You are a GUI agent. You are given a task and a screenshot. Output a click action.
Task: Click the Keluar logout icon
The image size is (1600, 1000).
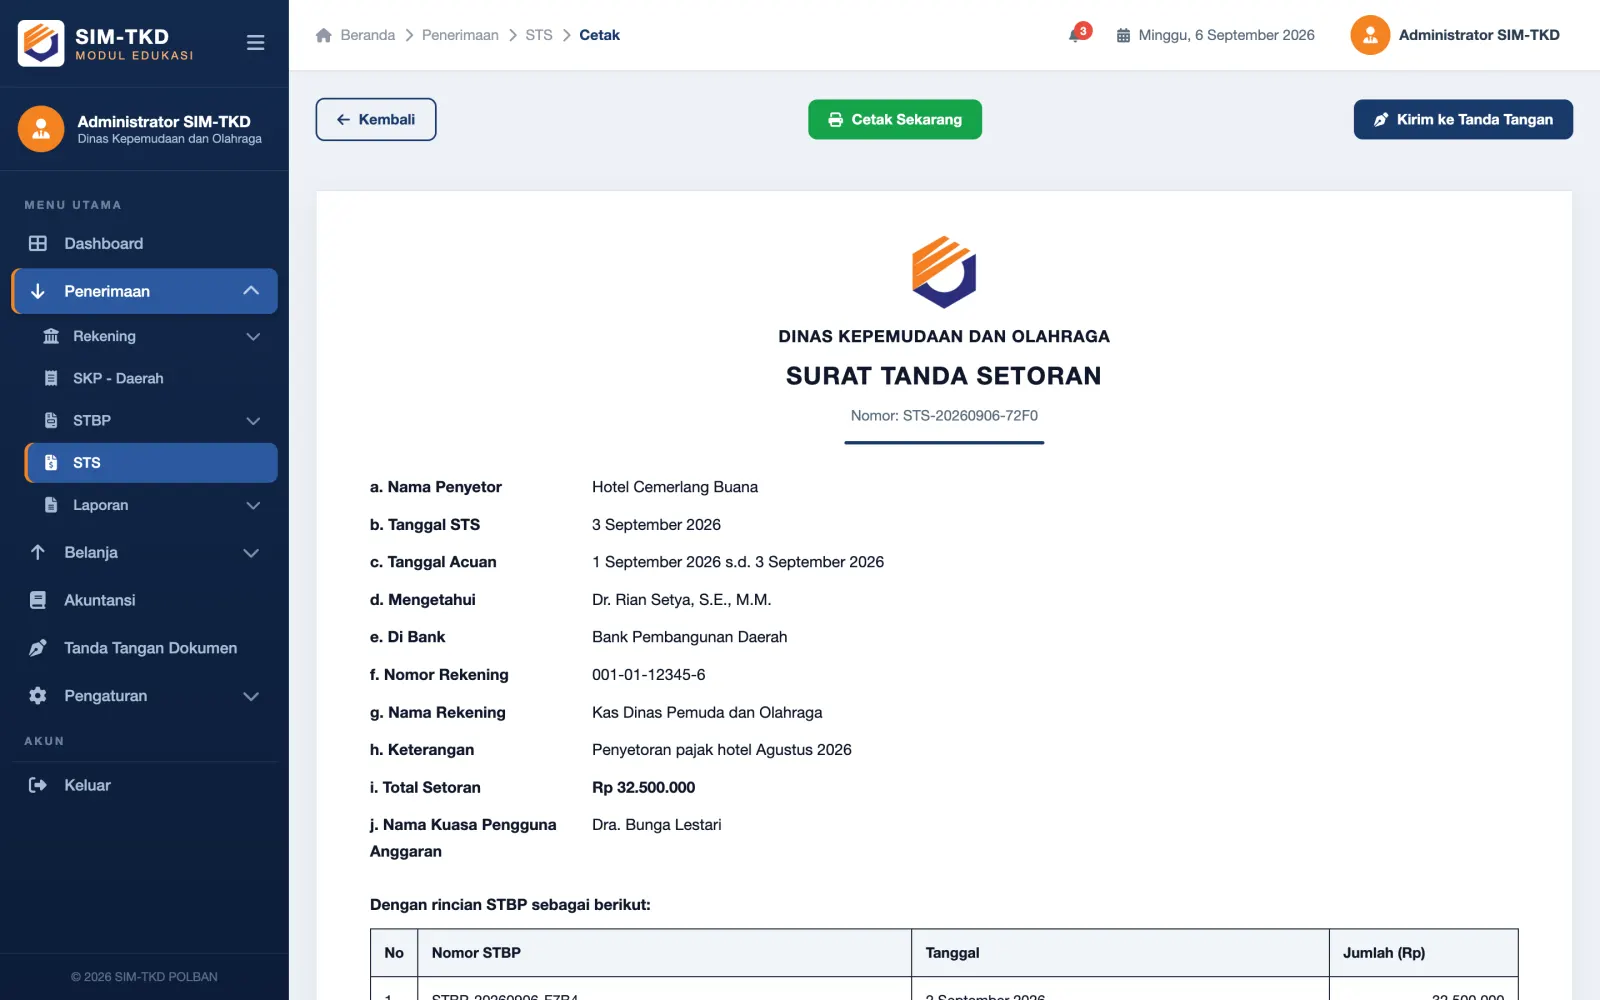(x=38, y=785)
